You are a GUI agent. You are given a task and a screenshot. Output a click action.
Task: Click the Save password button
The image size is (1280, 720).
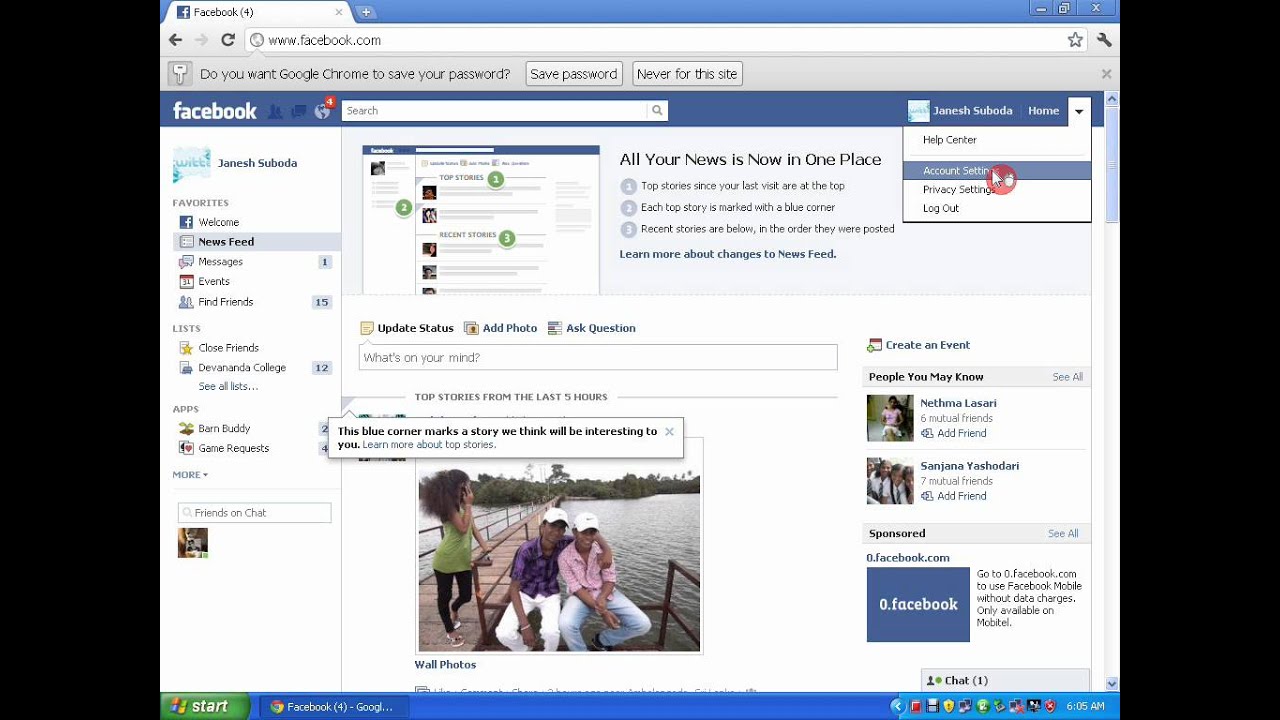(574, 74)
